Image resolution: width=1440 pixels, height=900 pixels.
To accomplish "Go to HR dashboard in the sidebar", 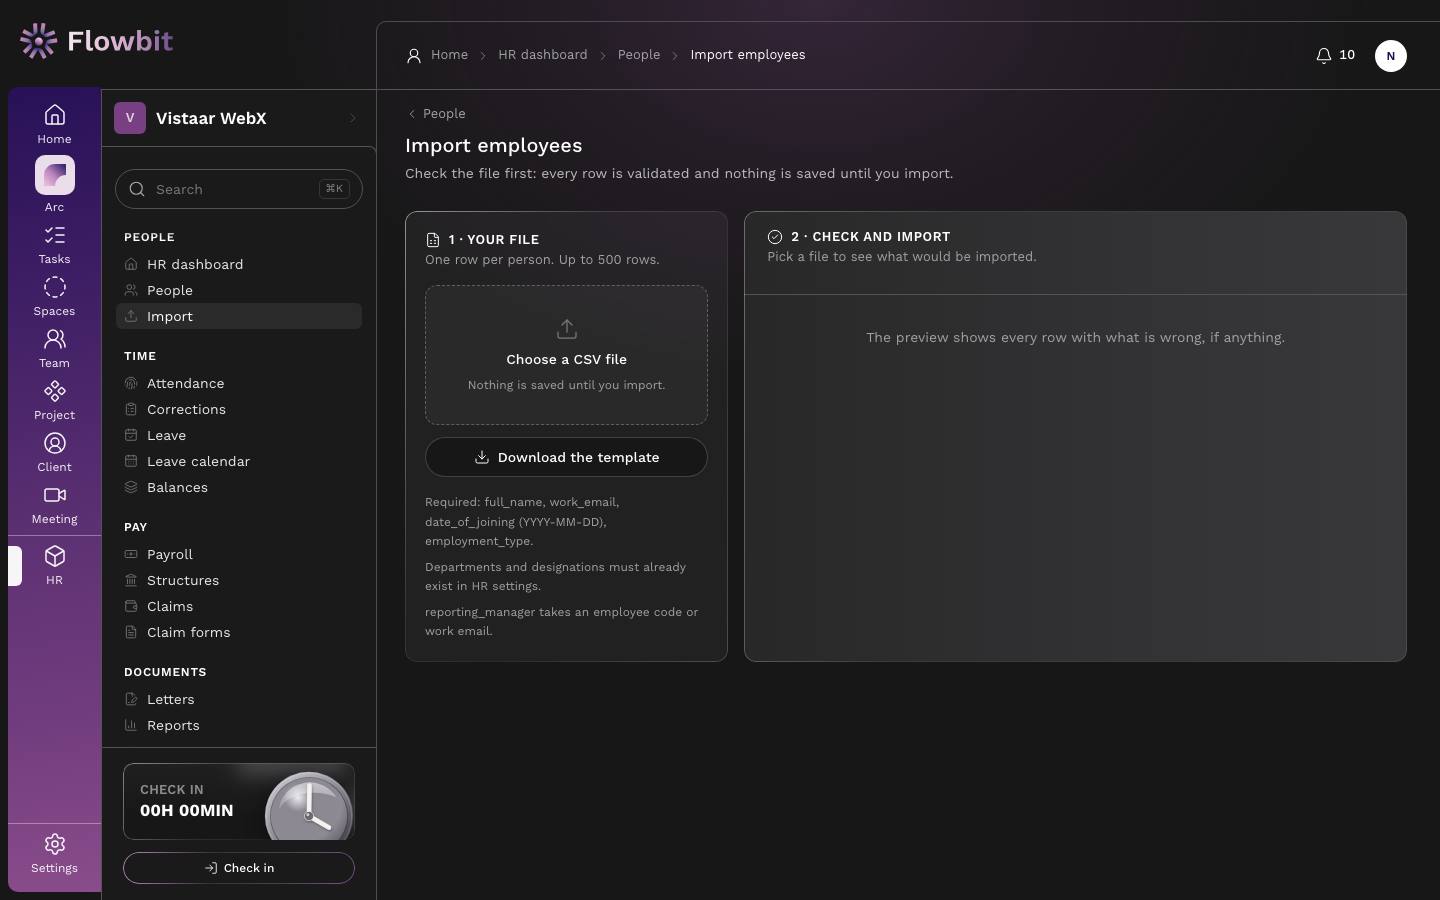I will [x=239, y=264].
